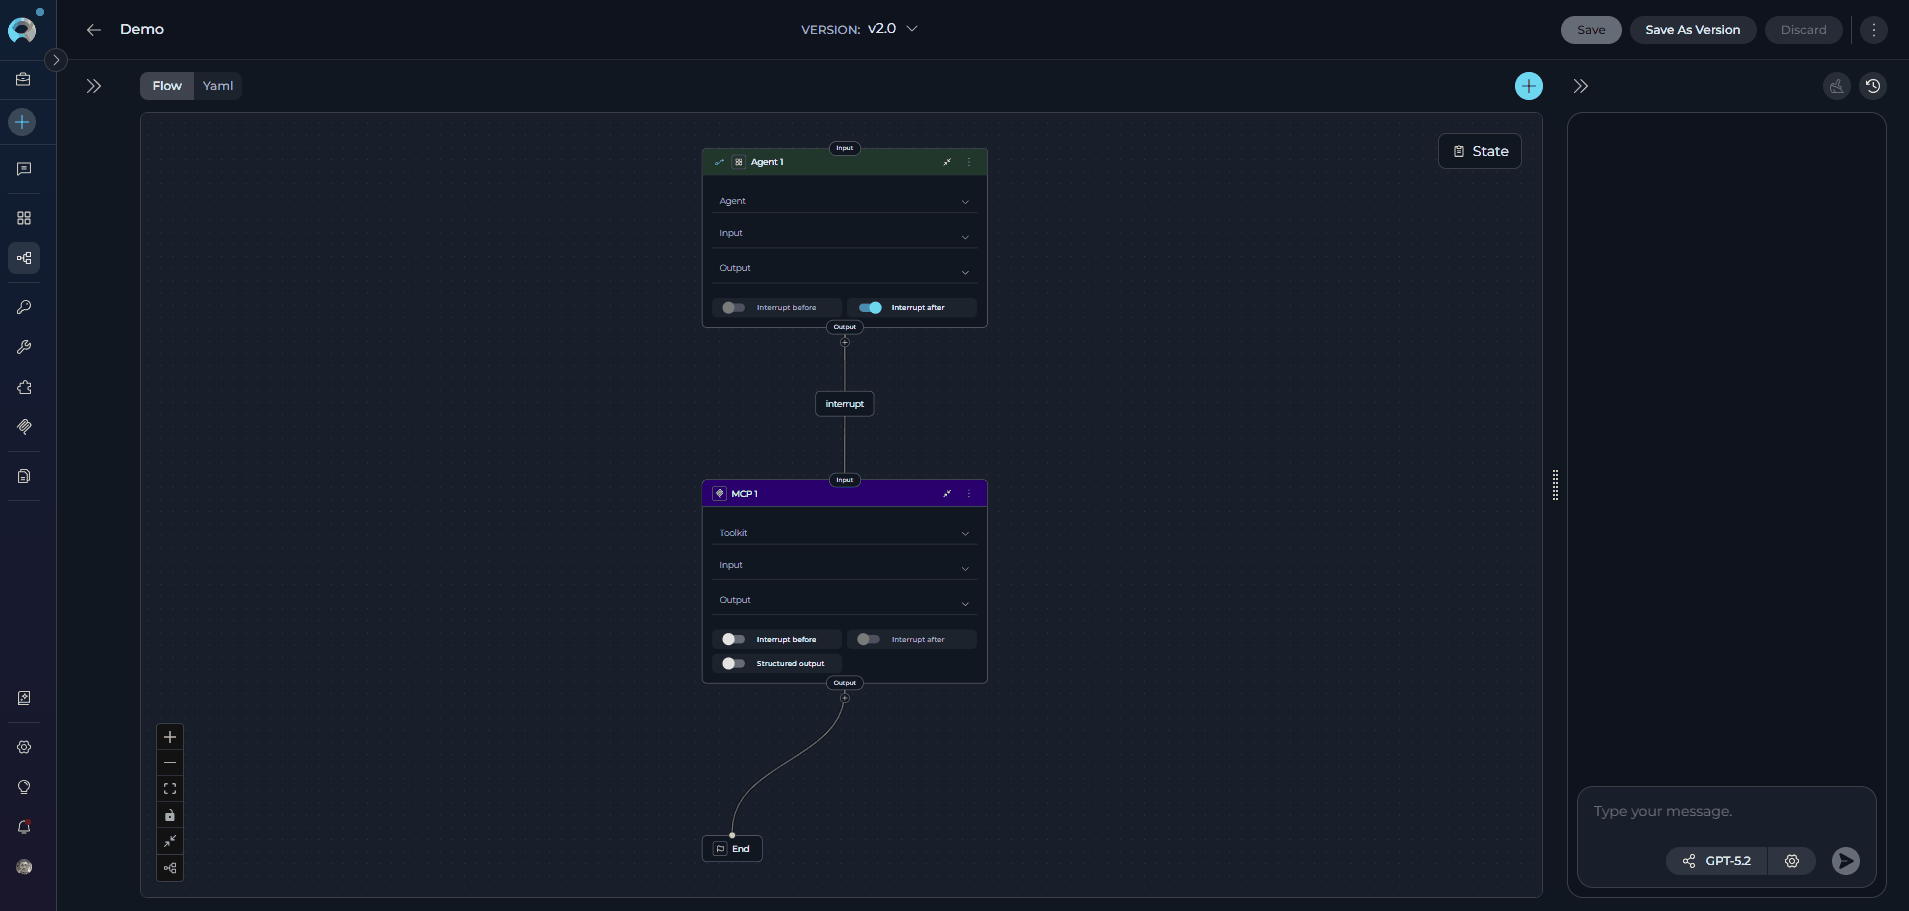Click the fit-view control on the canvas
The image size is (1909, 911).
pos(169,789)
